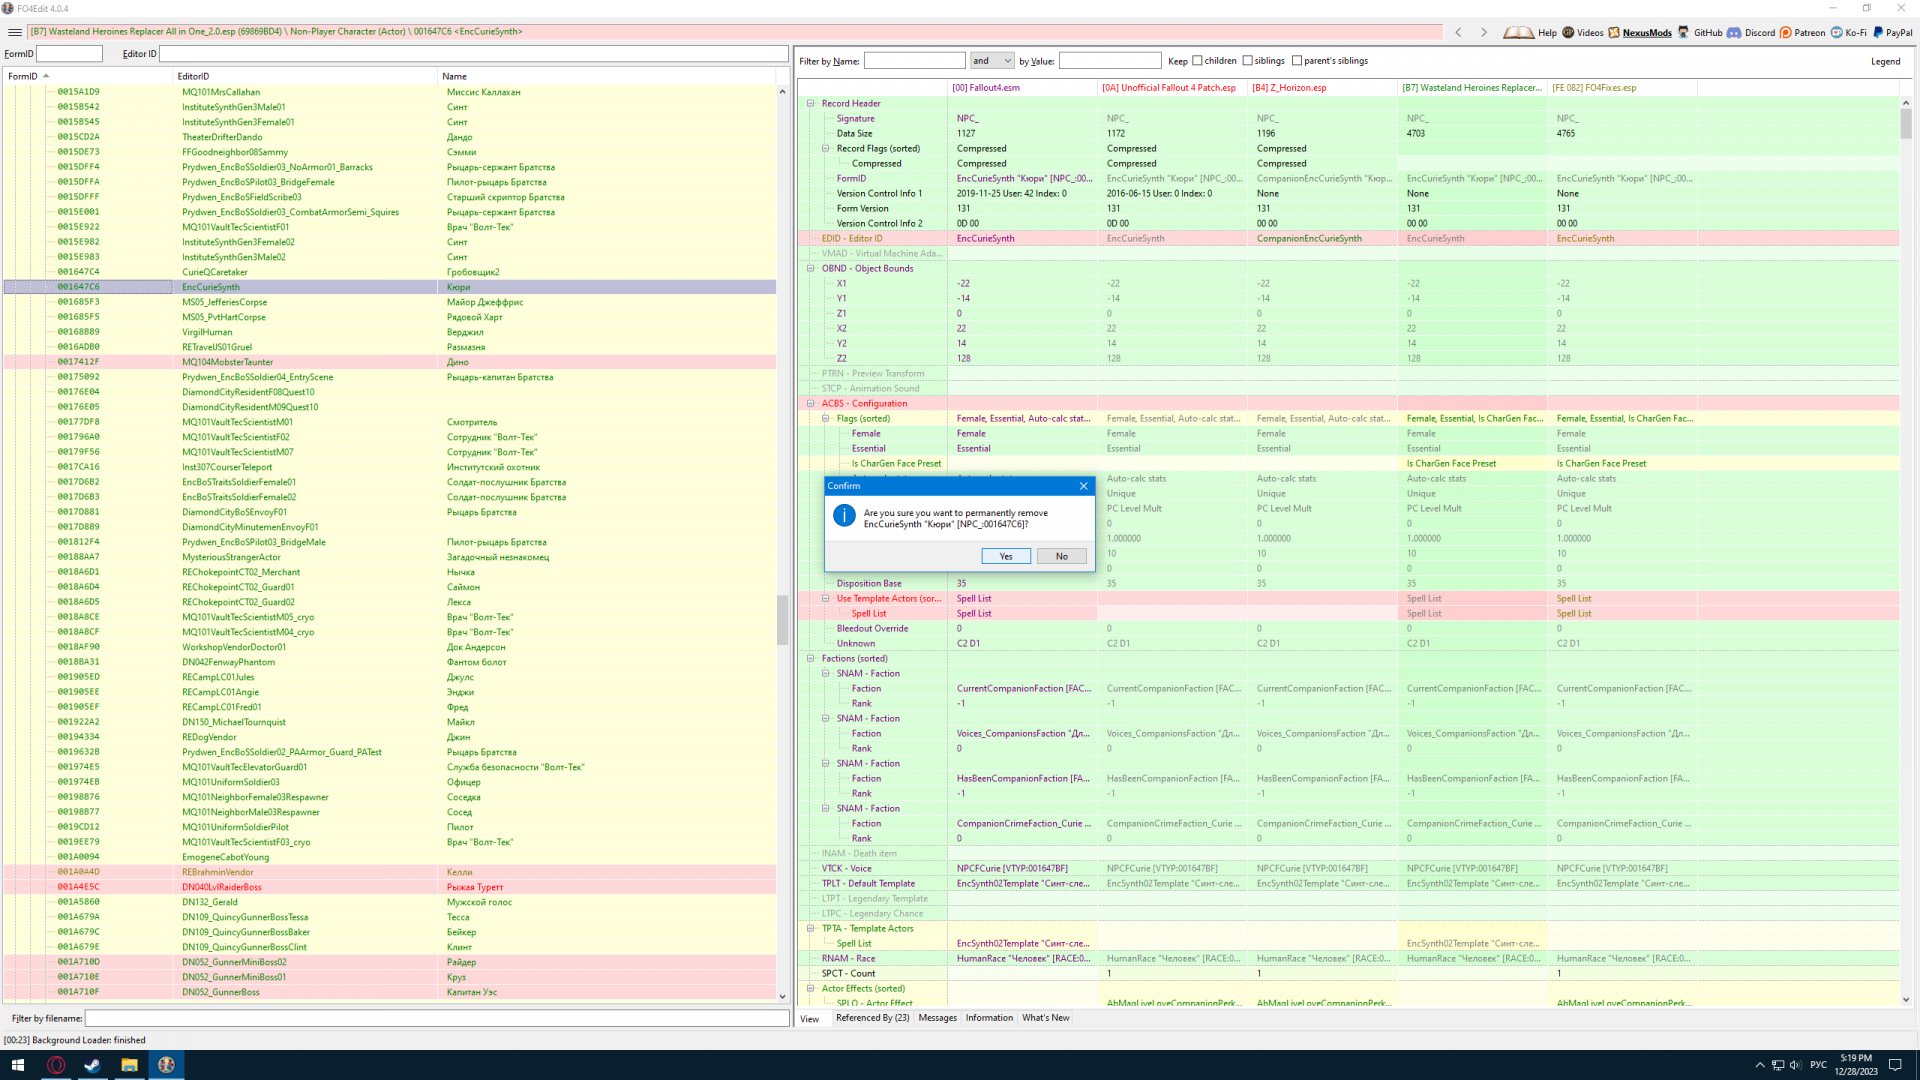Collapse the Factions (sorted) node
The height and width of the screenshot is (1080, 1920).
[811, 658]
